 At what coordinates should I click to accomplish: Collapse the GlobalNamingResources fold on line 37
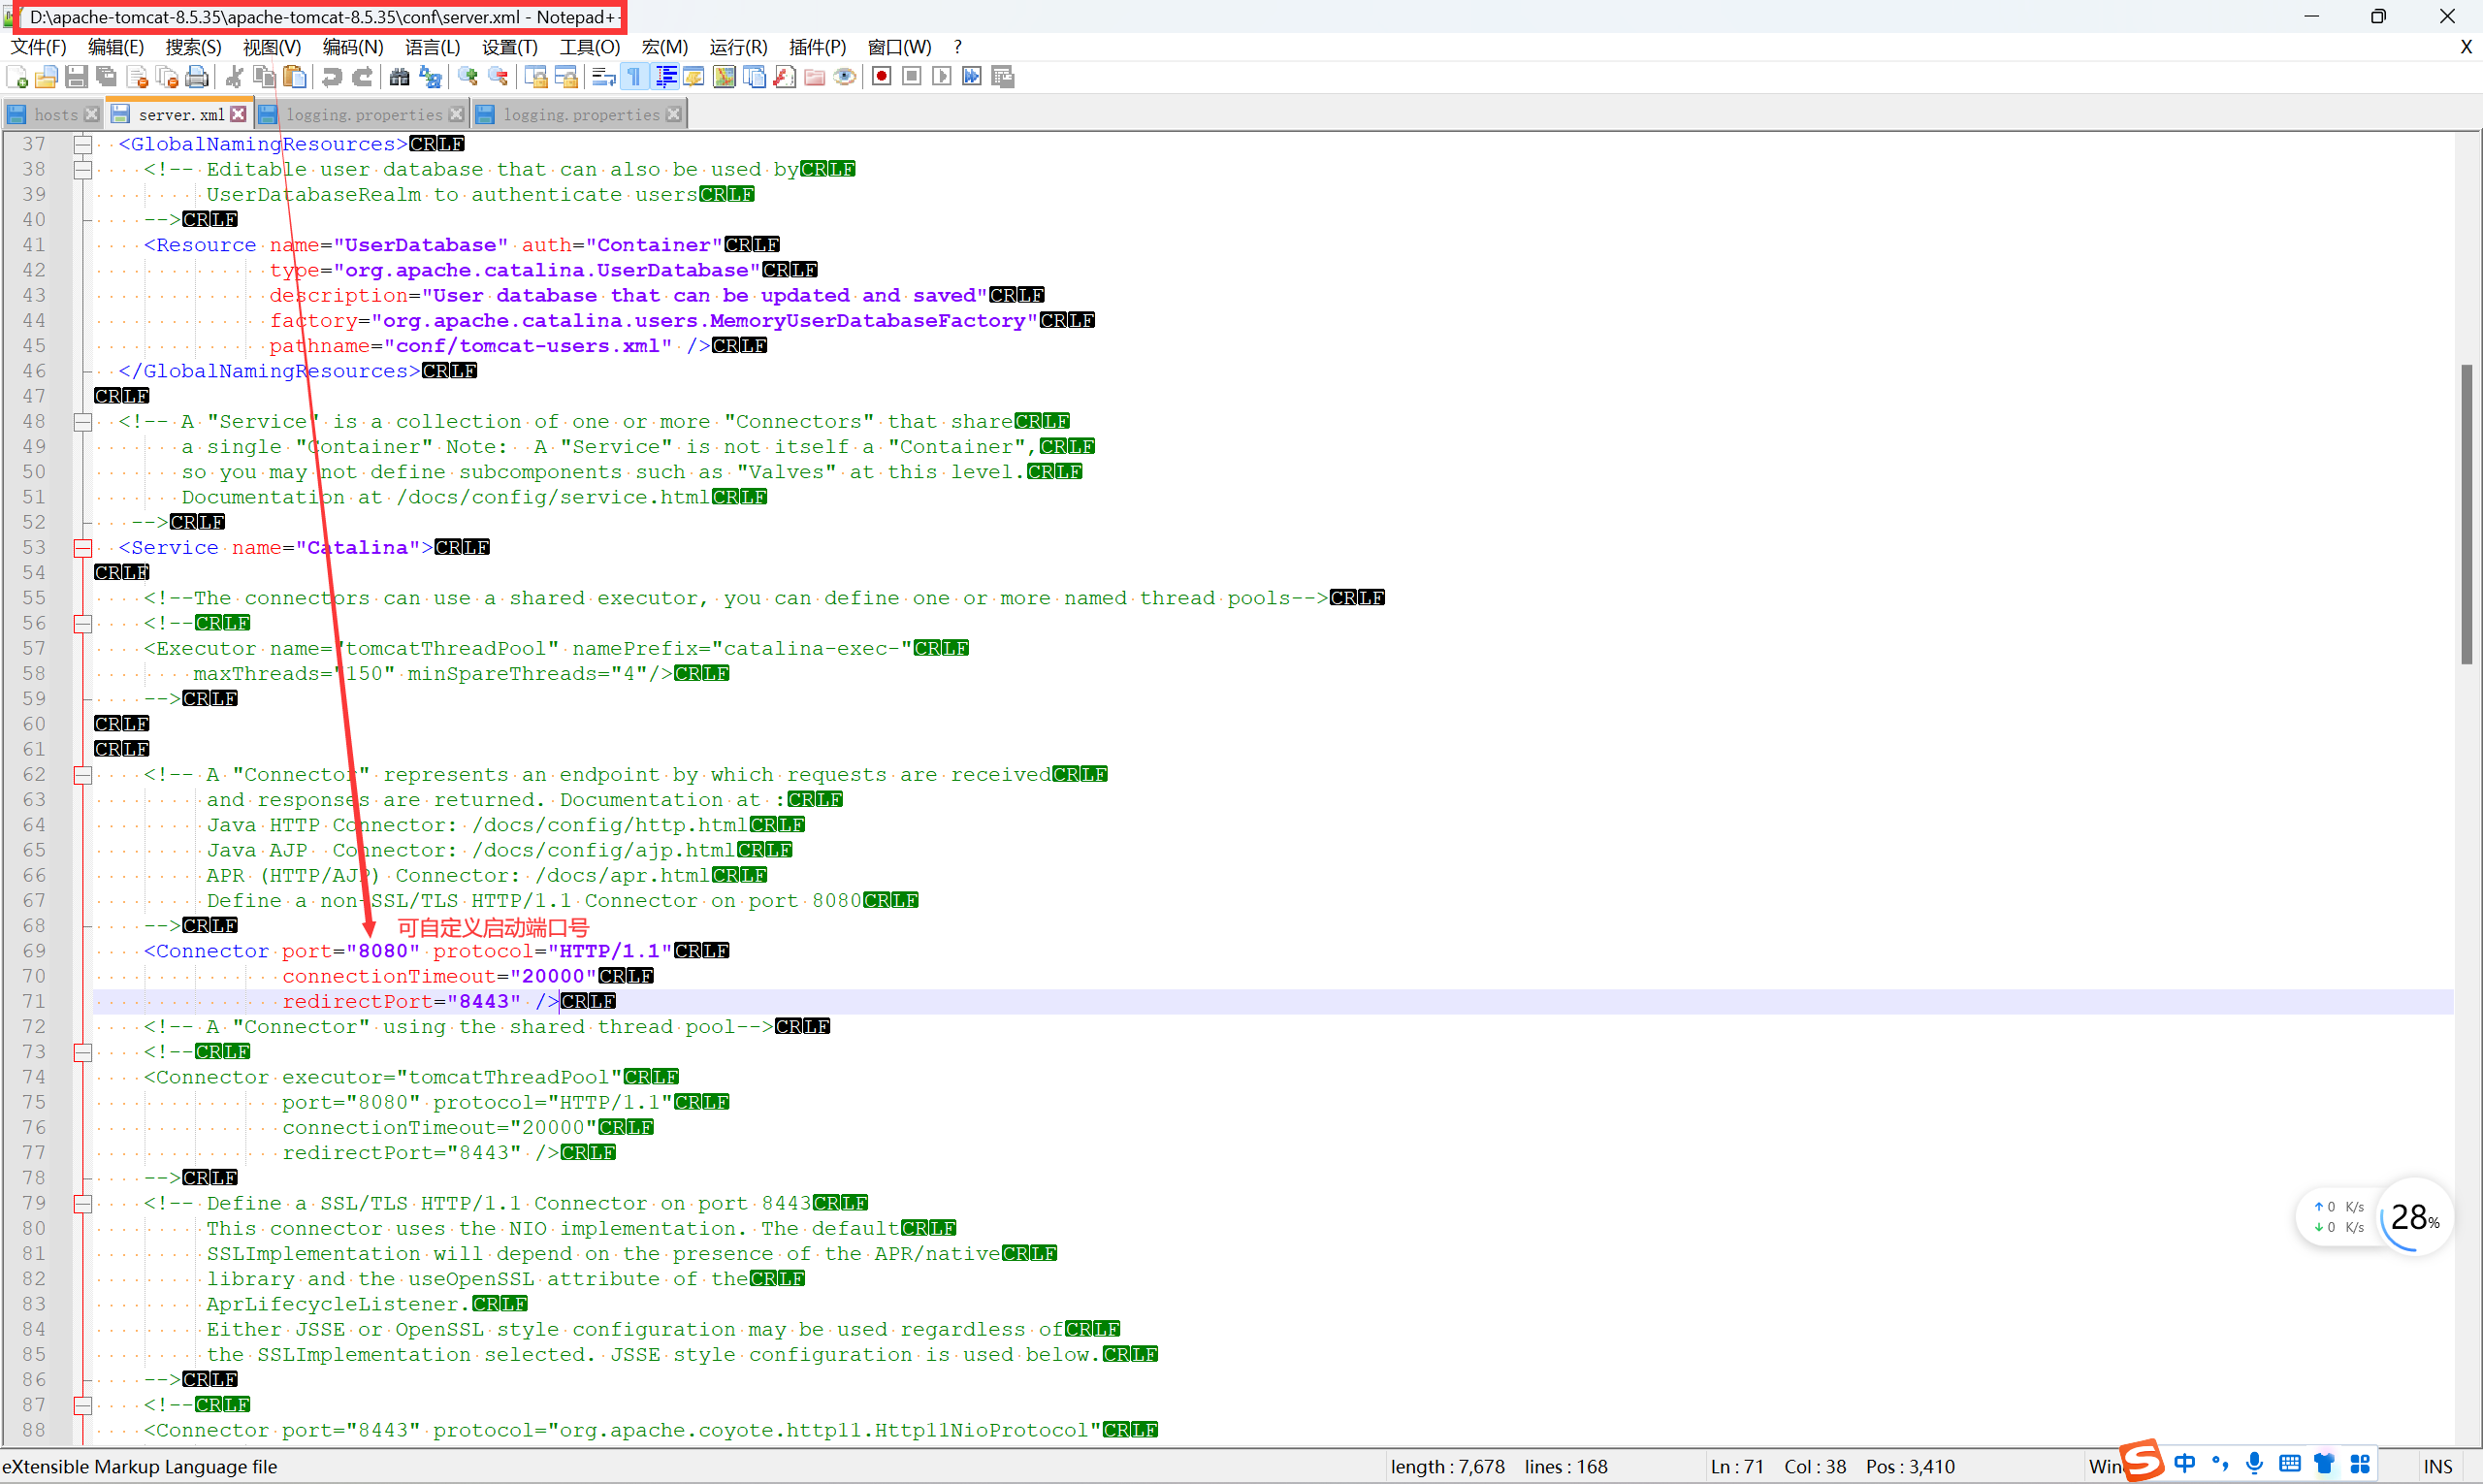coord(83,145)
